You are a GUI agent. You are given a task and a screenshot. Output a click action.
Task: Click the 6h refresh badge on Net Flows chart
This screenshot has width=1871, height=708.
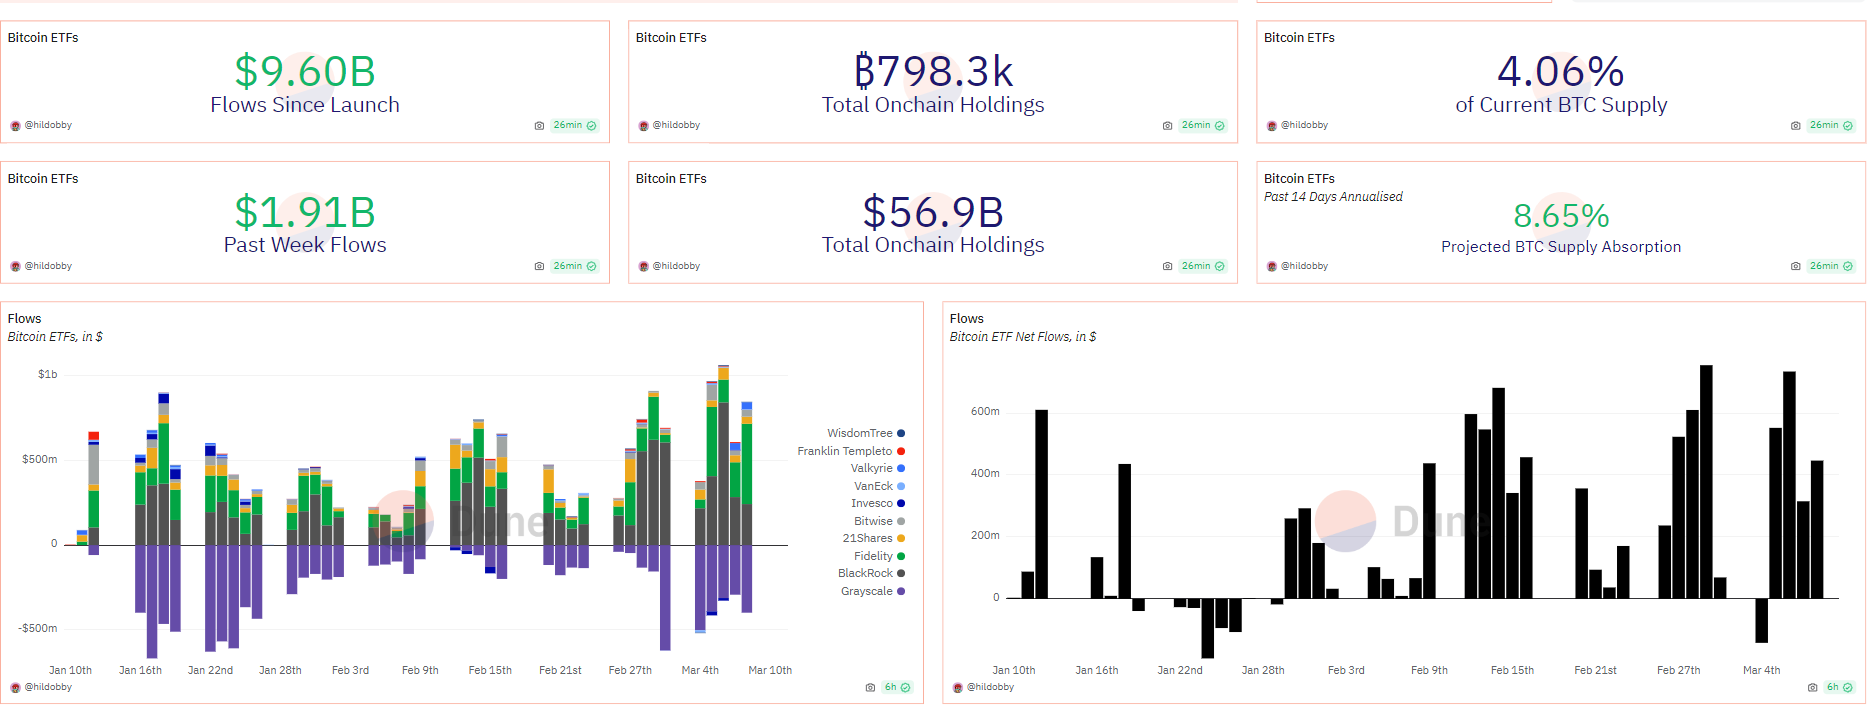click(1838, 688)
